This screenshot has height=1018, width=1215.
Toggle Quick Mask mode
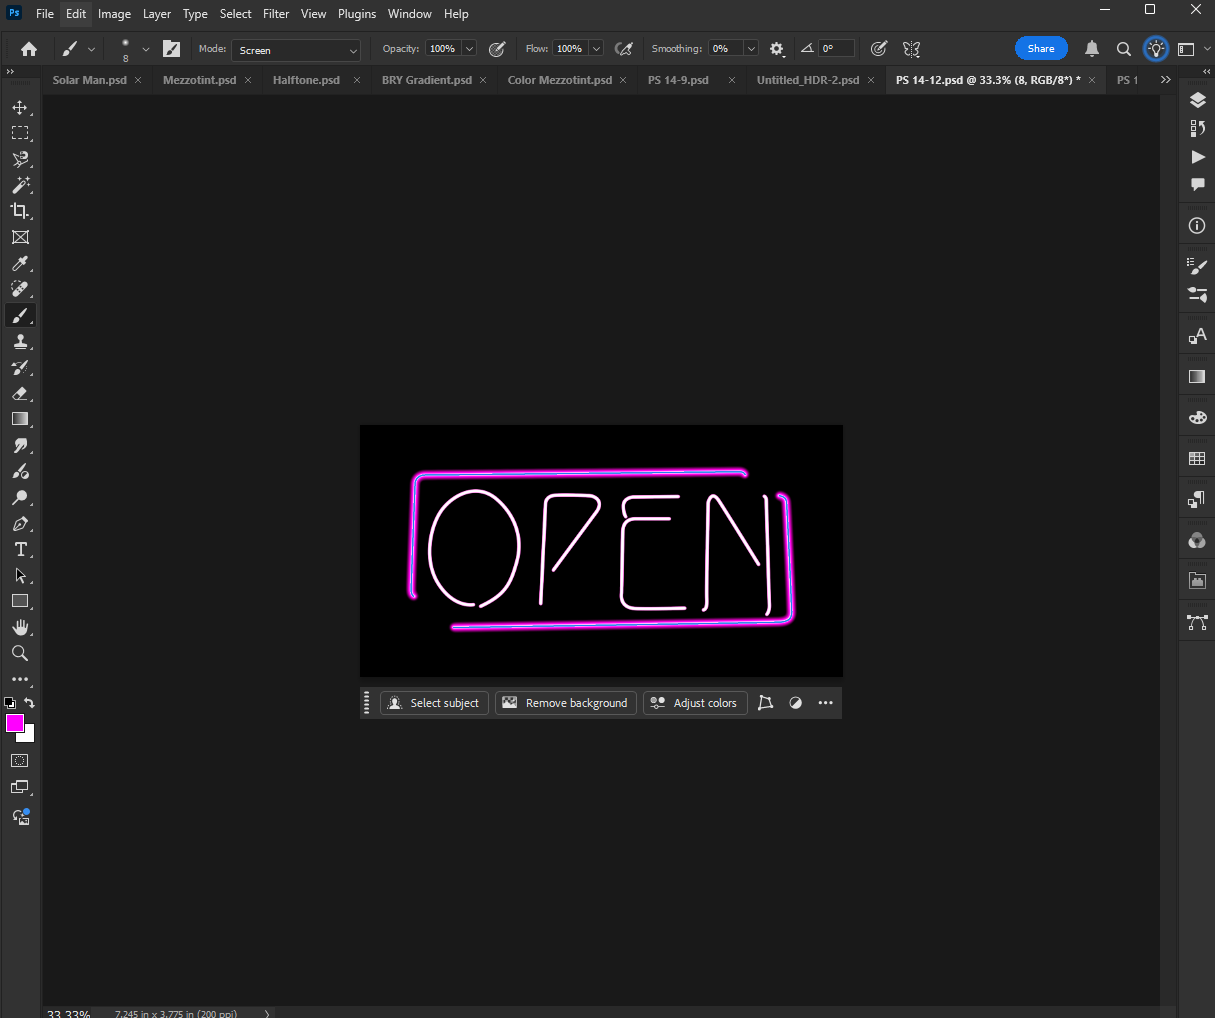click(20, 761)
